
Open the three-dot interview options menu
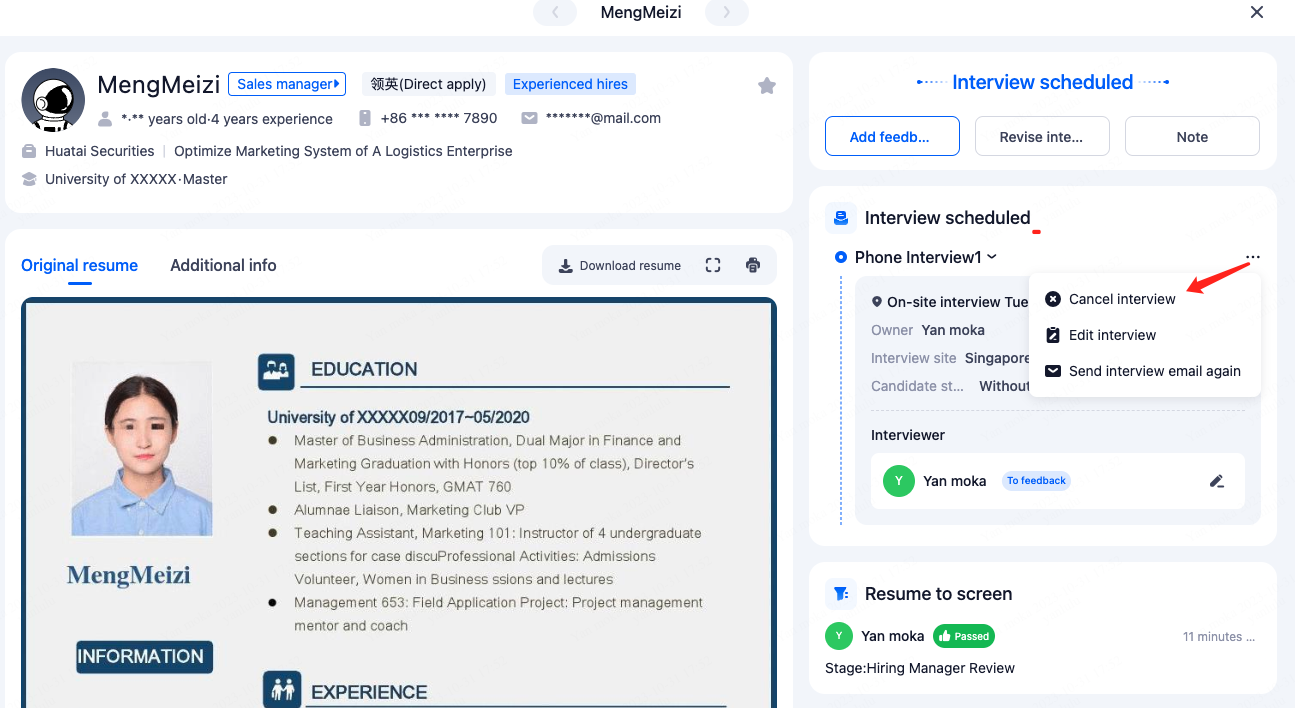[x=1253, y=258]
